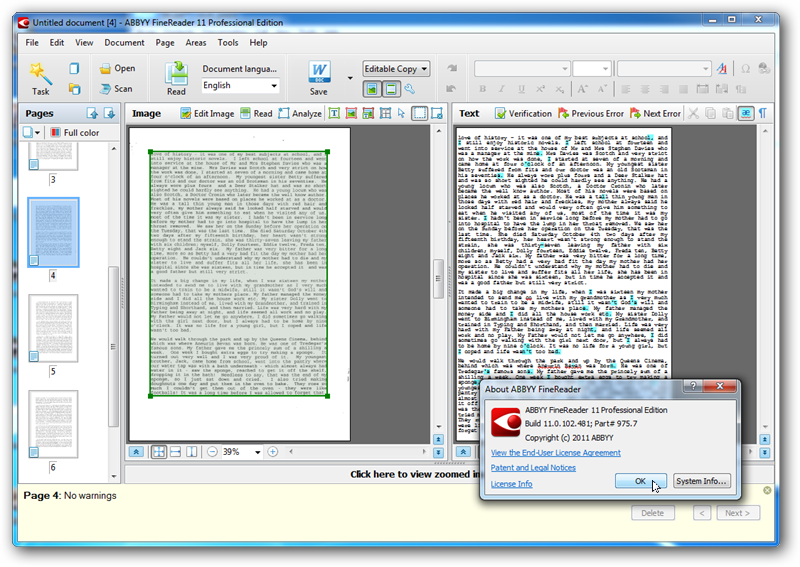Close the yellow warnings pane round x icon
Image resolution: width=800 pixels, height=567 pixels.
click(767, 490)
